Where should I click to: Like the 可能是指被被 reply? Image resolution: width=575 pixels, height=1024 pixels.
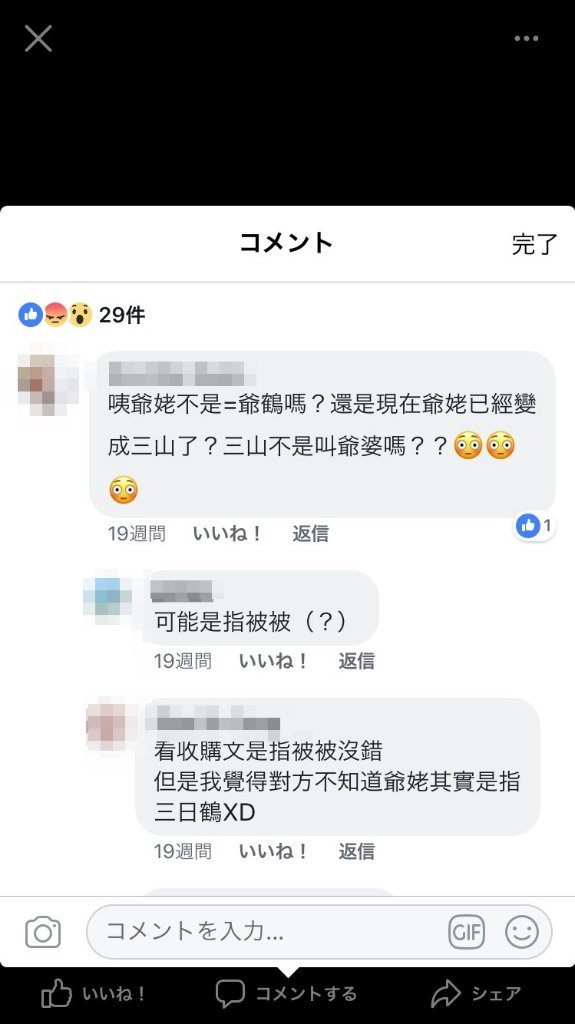273,661
